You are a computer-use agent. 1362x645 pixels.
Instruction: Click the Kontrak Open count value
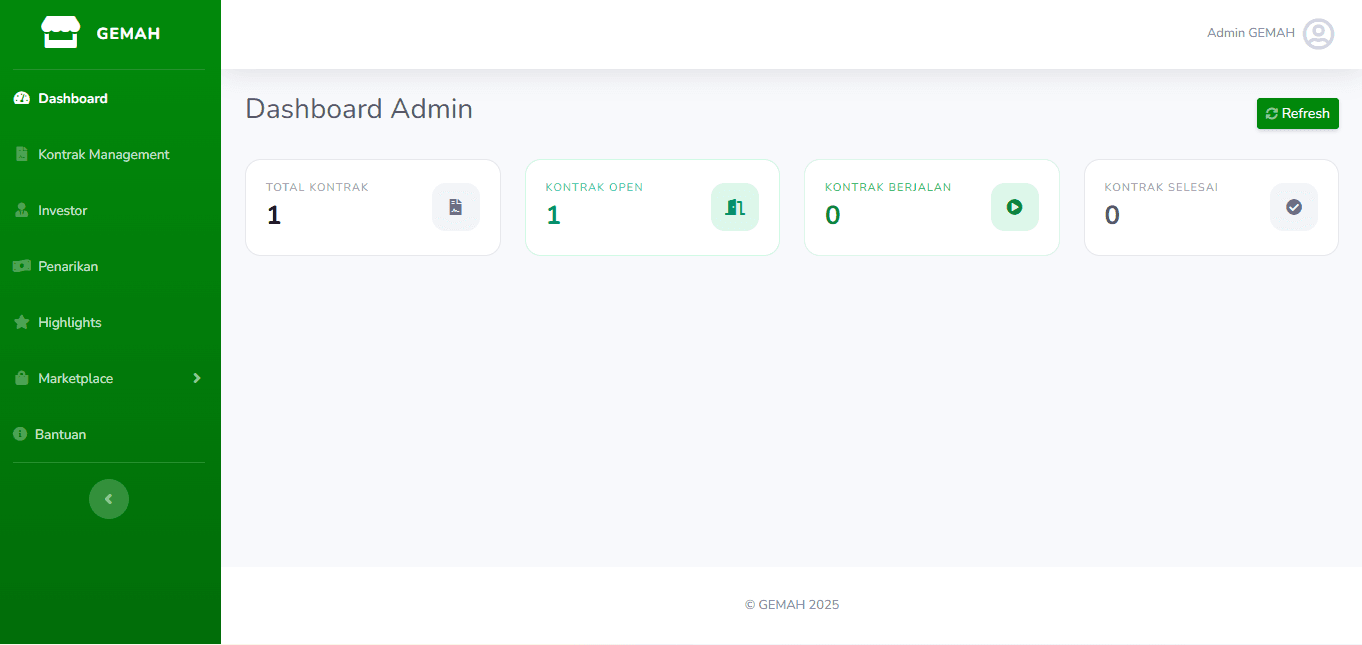pyautogui.click(x=553, y=215)
